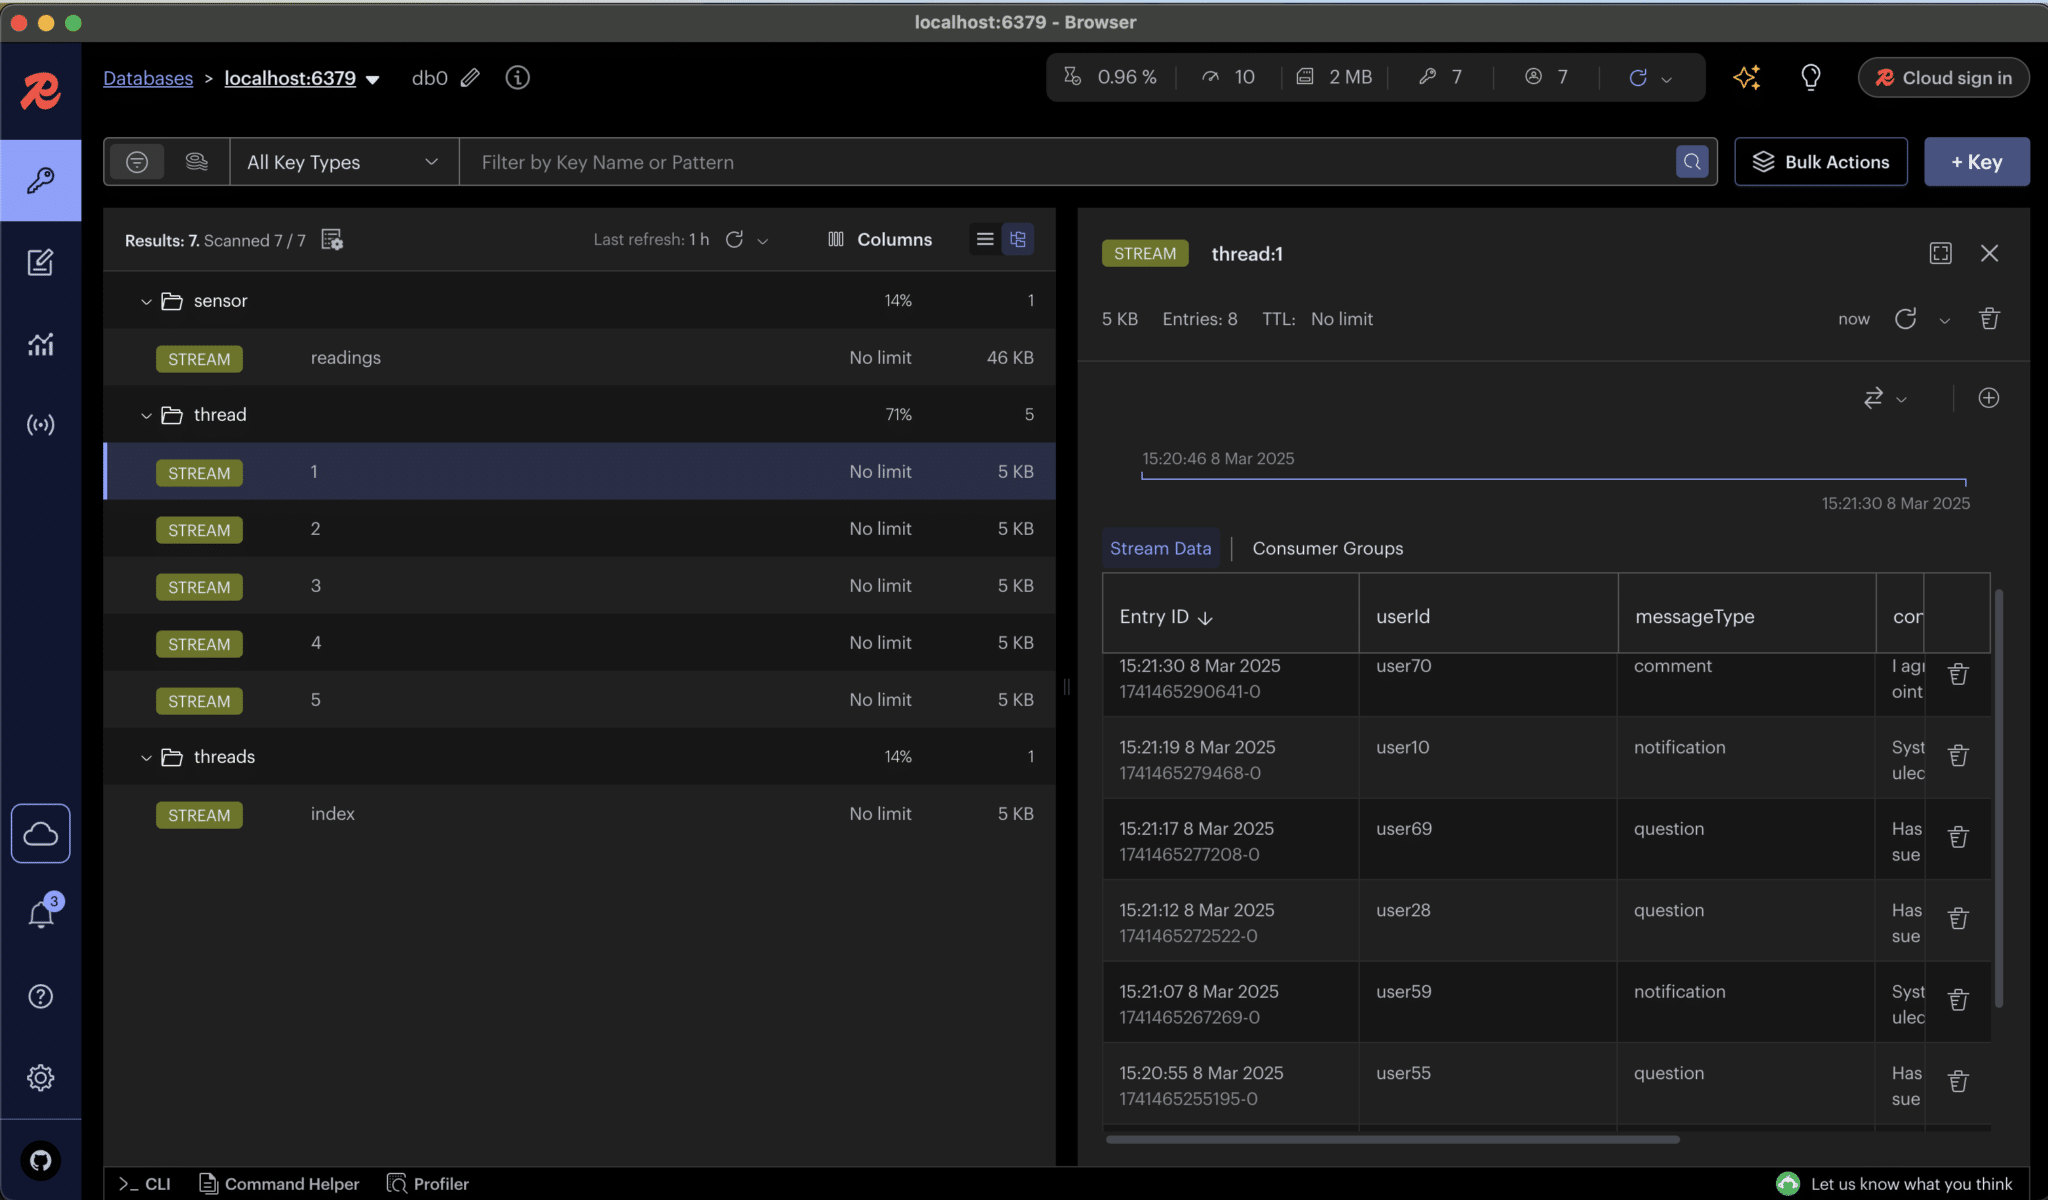Open the All Key Types dropdown

[343, 162]
